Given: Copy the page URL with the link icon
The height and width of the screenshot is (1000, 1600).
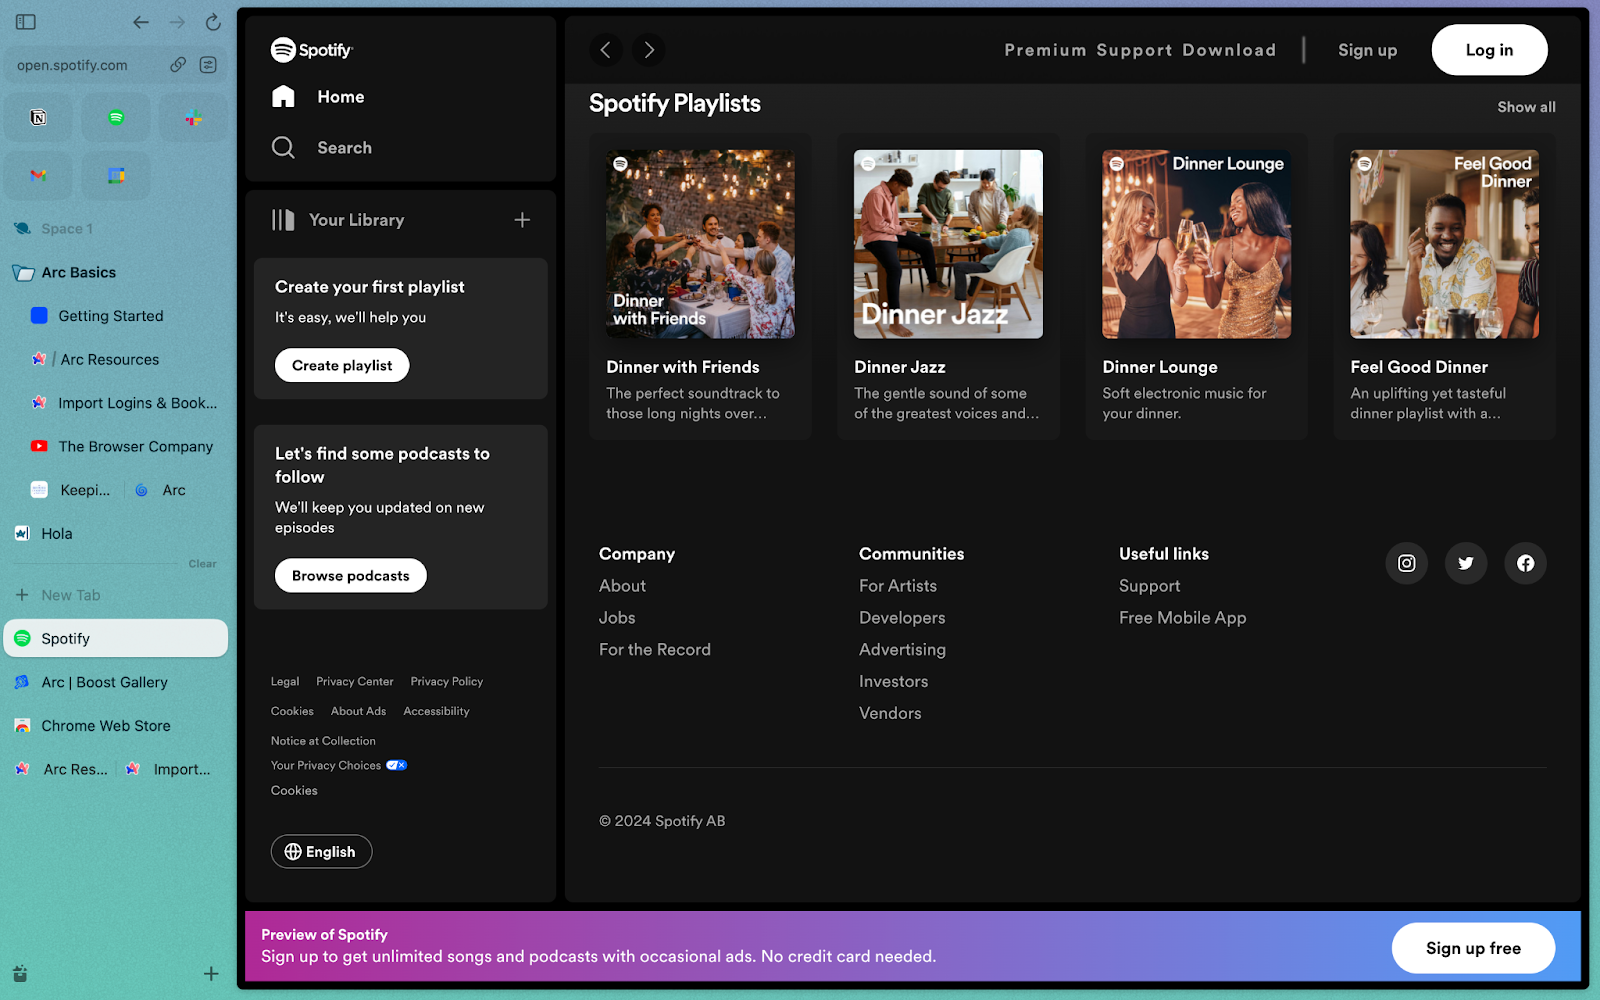Looking at the screenshot, I should 178,65.
